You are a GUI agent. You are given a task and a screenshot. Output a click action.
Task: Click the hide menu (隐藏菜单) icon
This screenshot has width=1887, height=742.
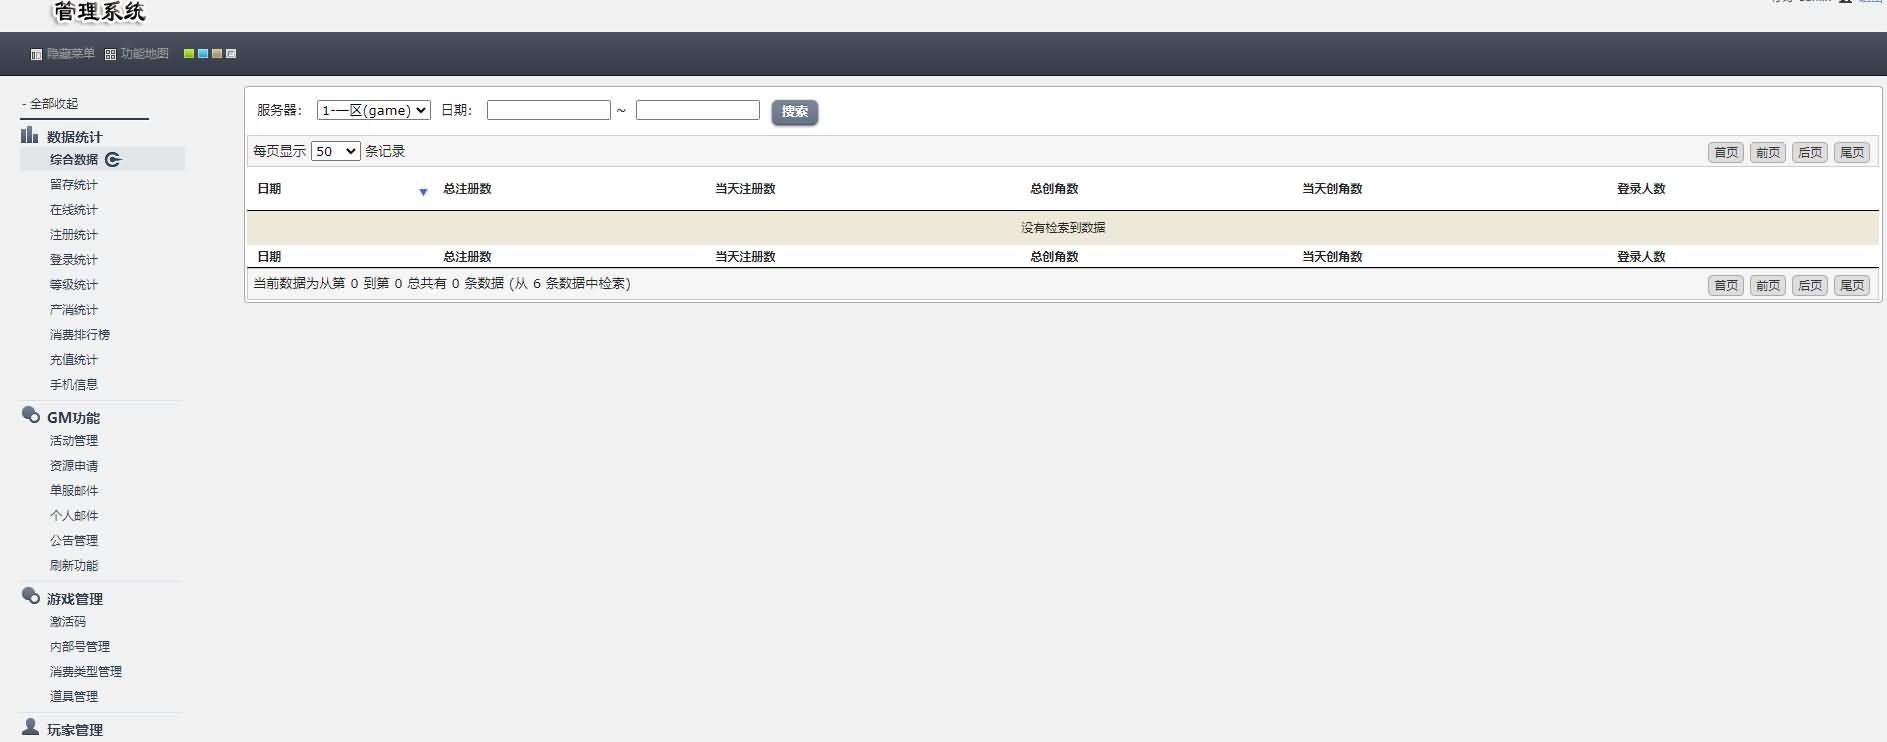tap(36, 54)
